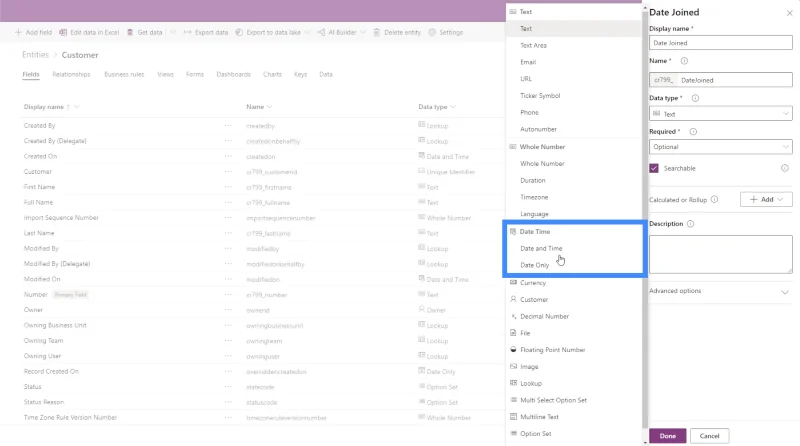The height and width of the screenshot is (446, 800).
Task: Open the Add calculated or rollup dropdown
Action: [766, 200]
